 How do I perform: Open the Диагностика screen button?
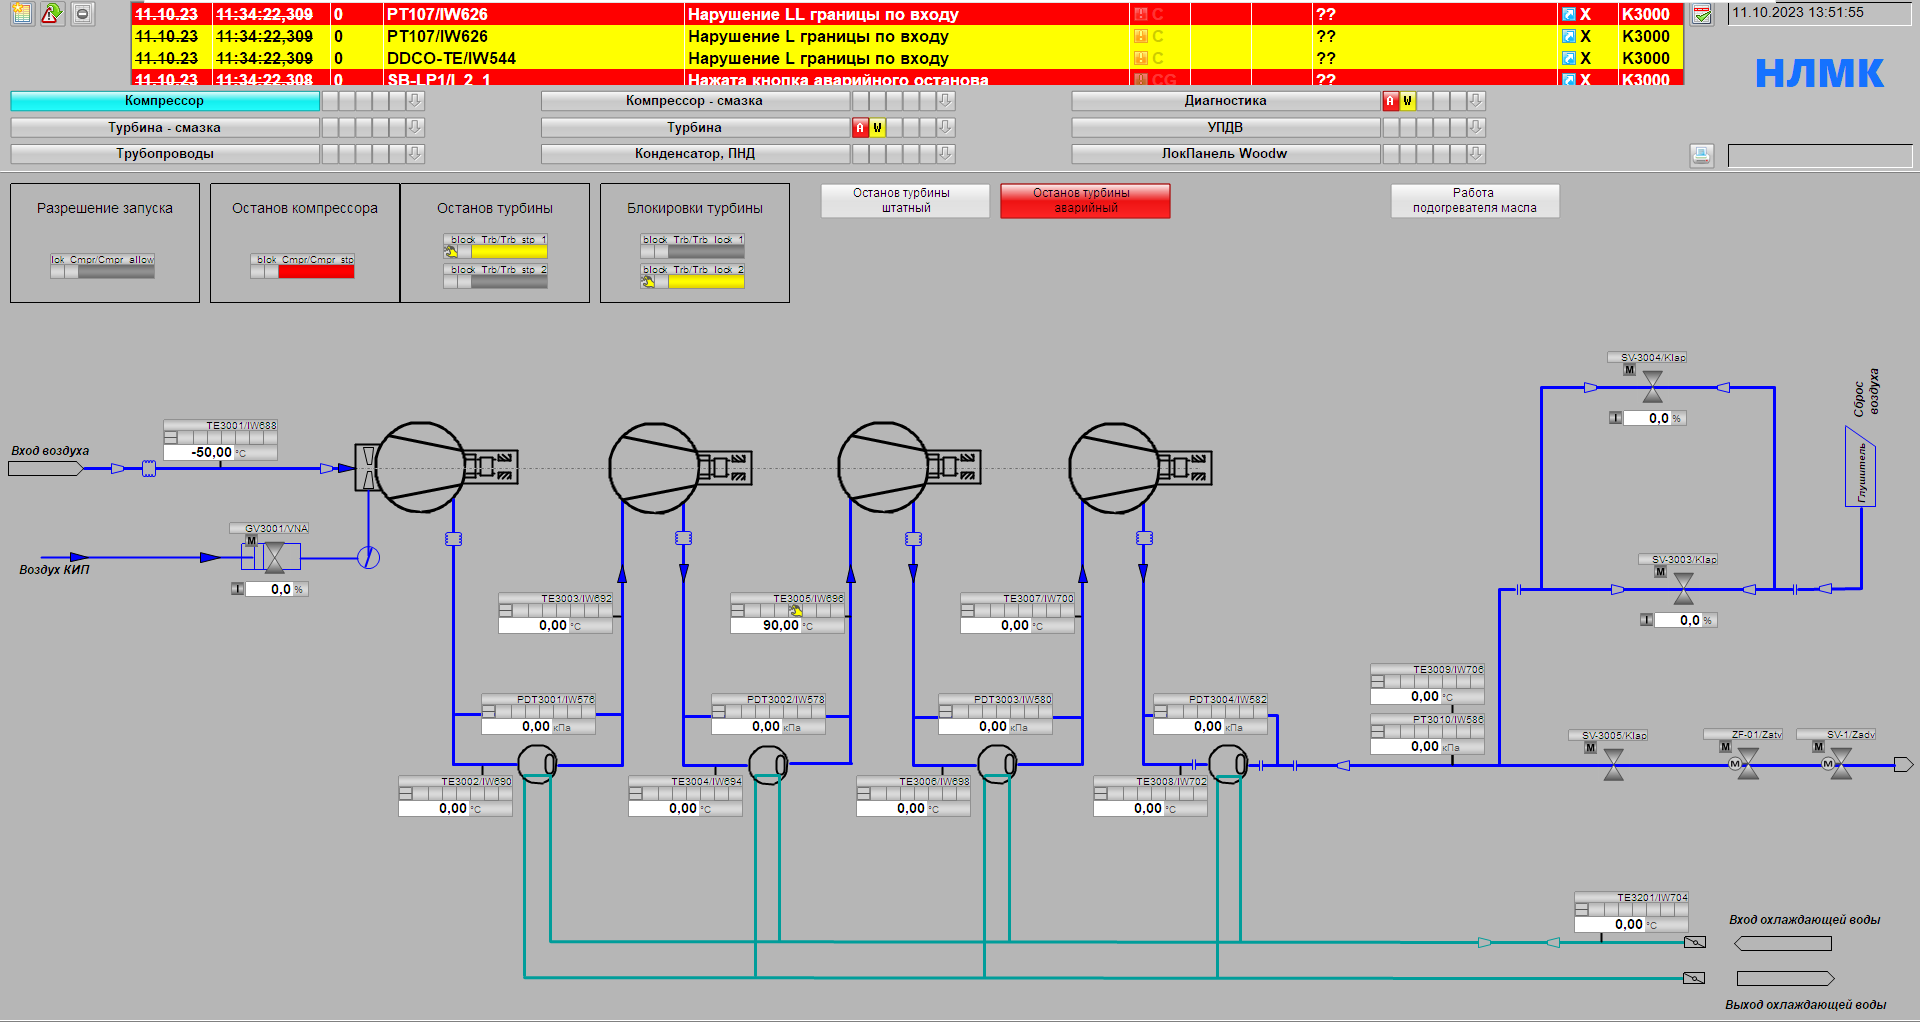coord(1225,100)
